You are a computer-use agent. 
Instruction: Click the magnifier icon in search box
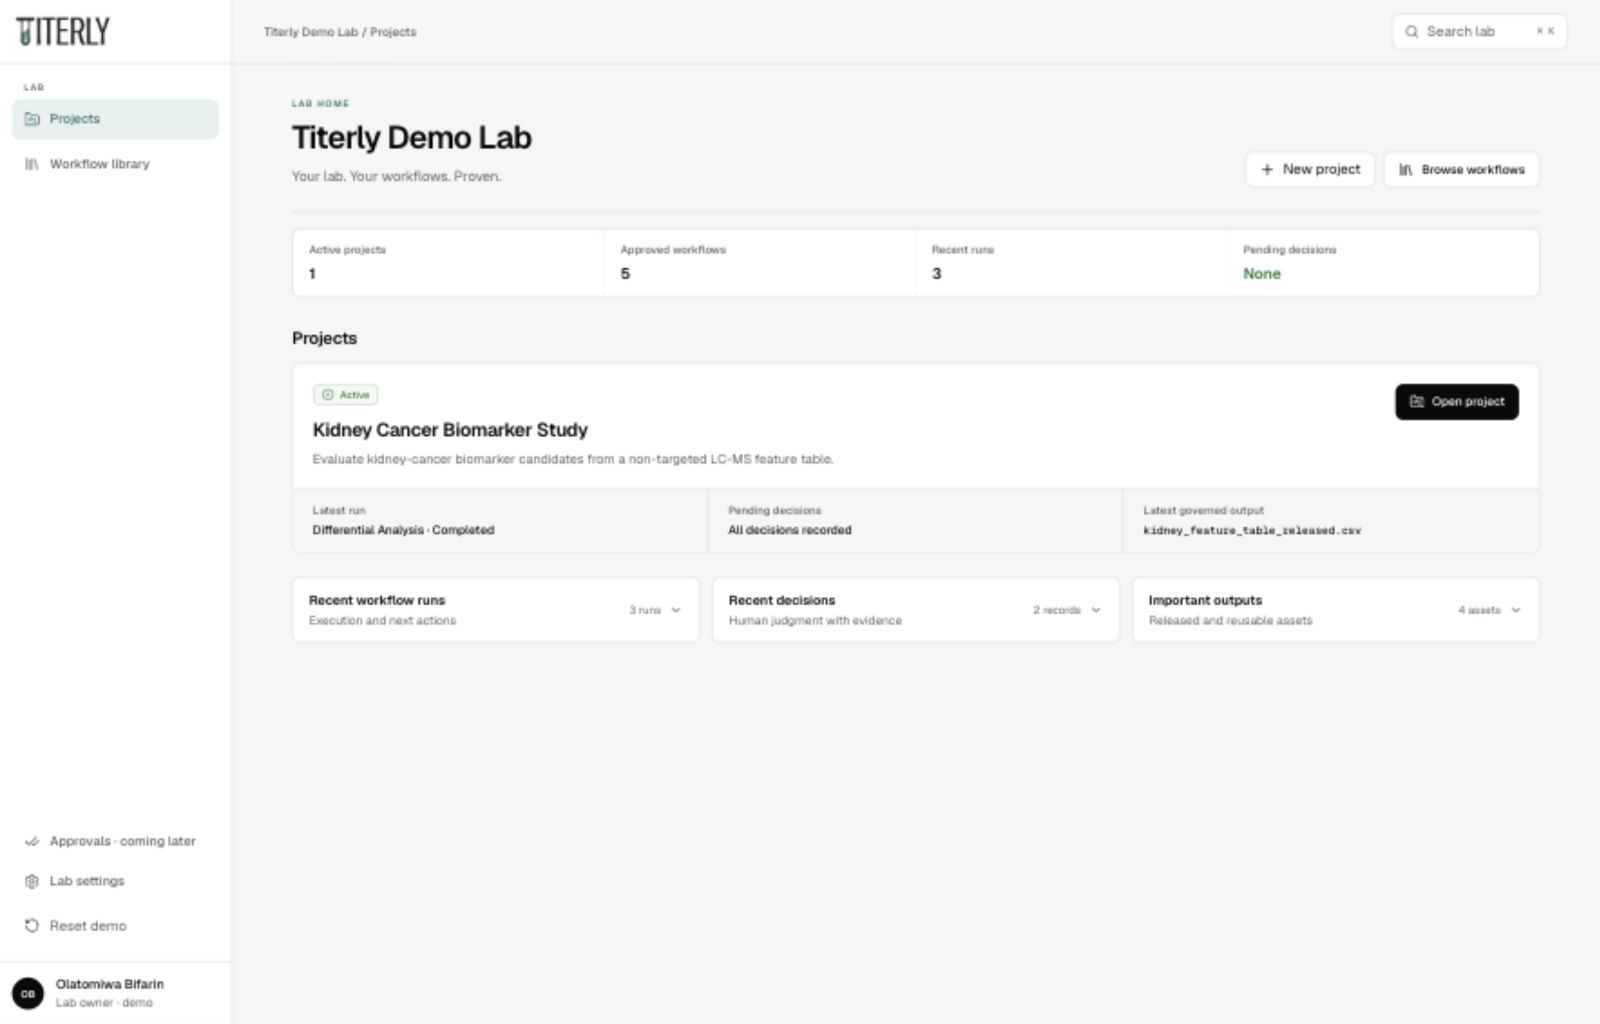point(1412,32)
